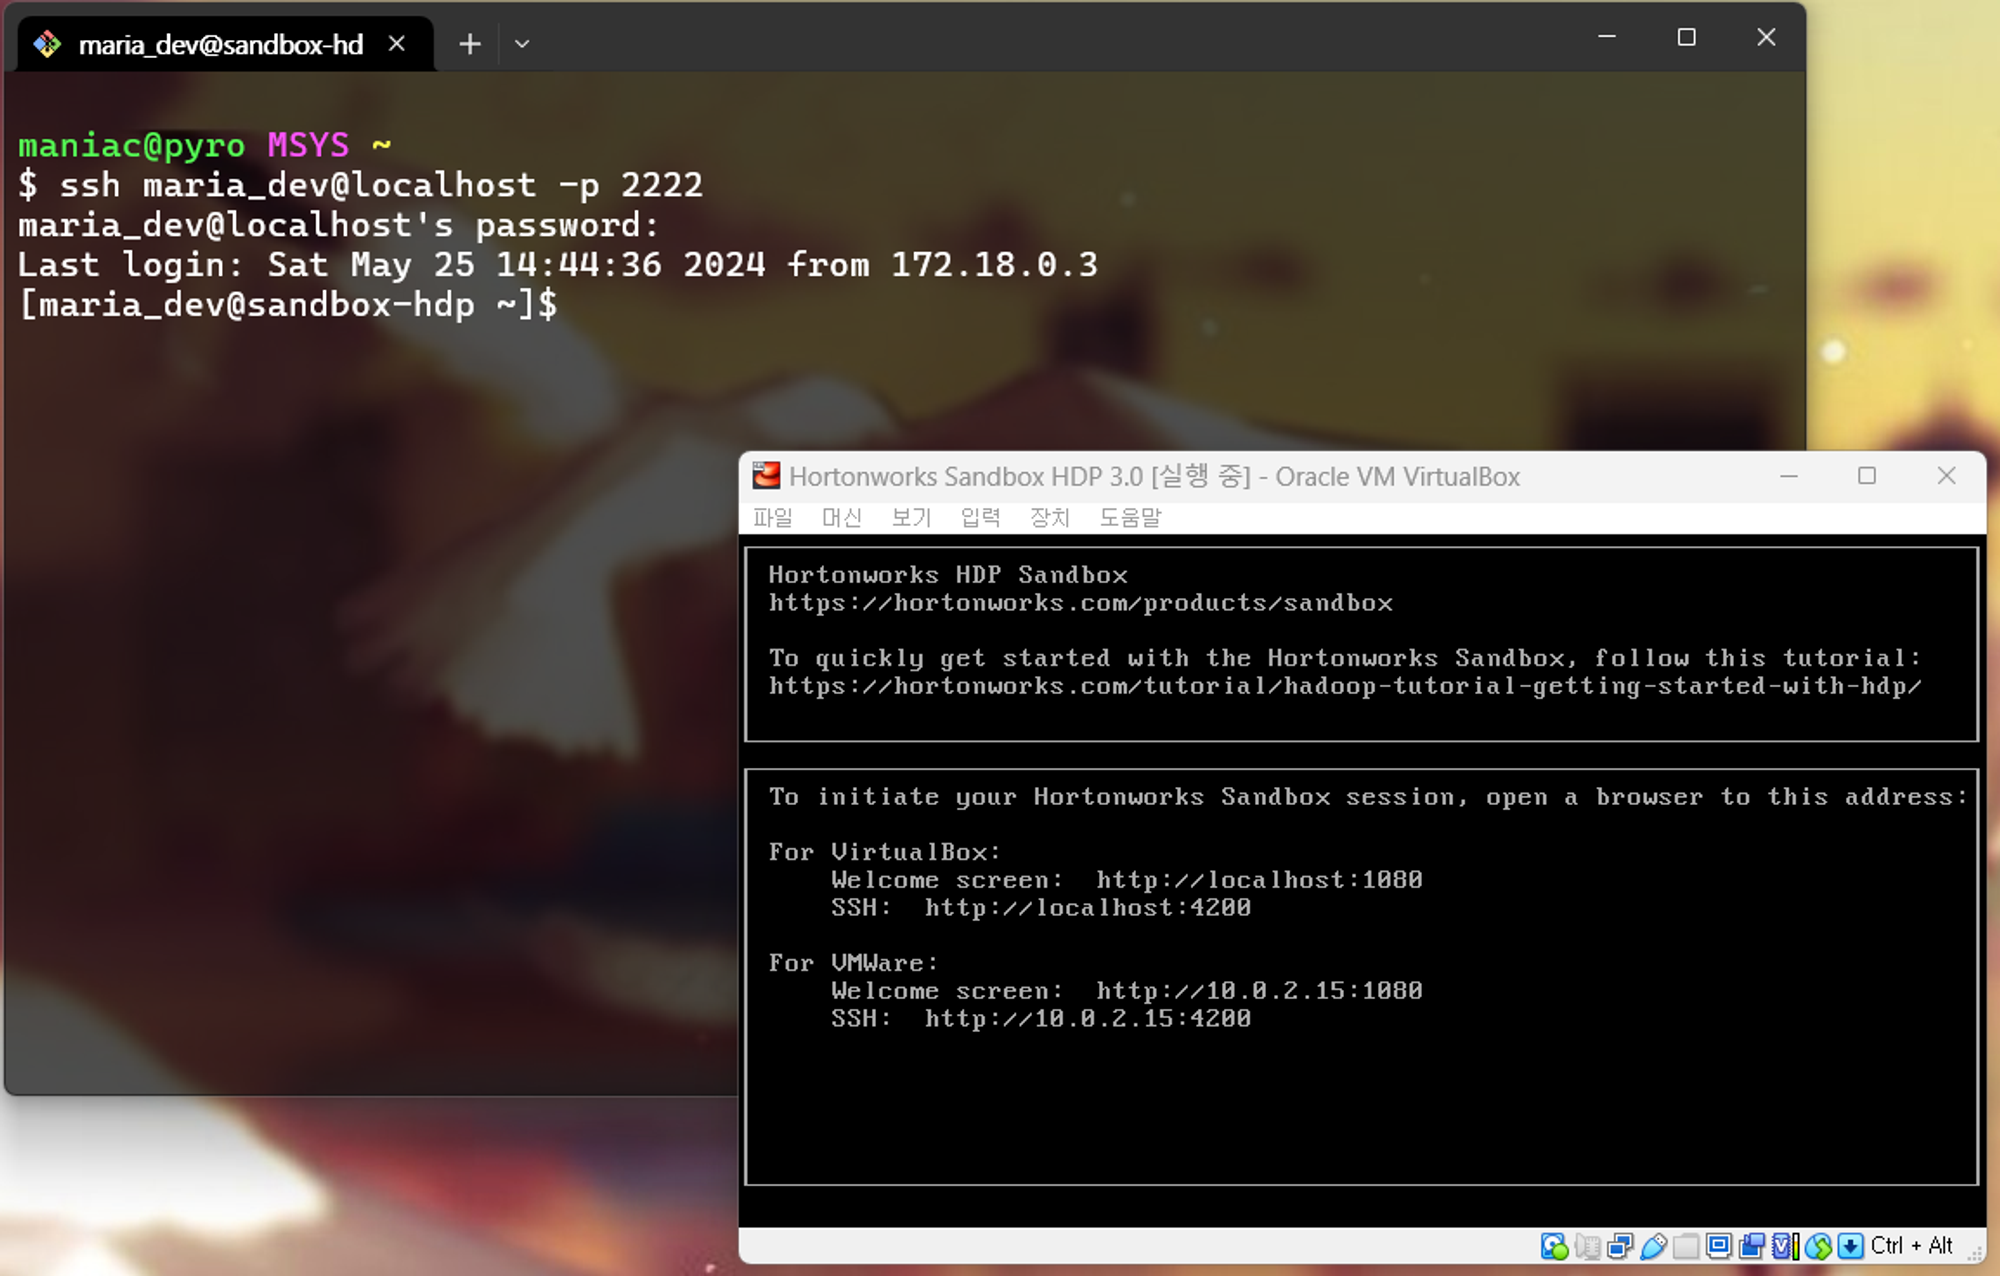The image size is (2000, 1276).
Task: Open the 도움말 menu in VirtualBox
Action: coord(1130,517)
